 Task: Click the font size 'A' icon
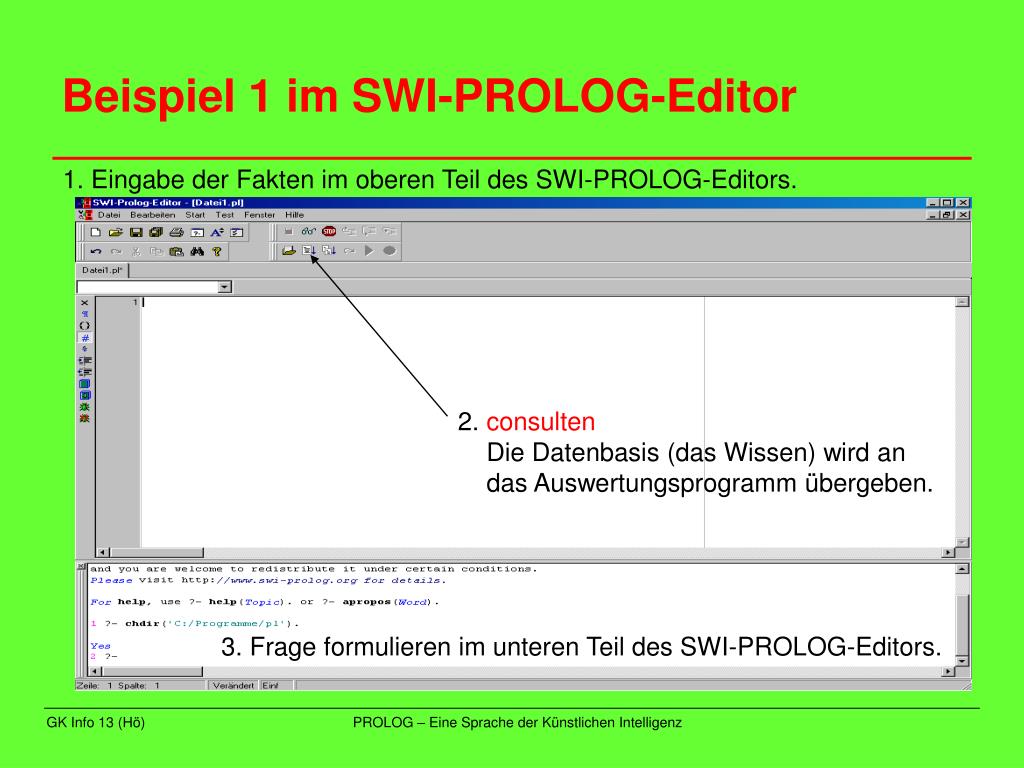(217, 232)
